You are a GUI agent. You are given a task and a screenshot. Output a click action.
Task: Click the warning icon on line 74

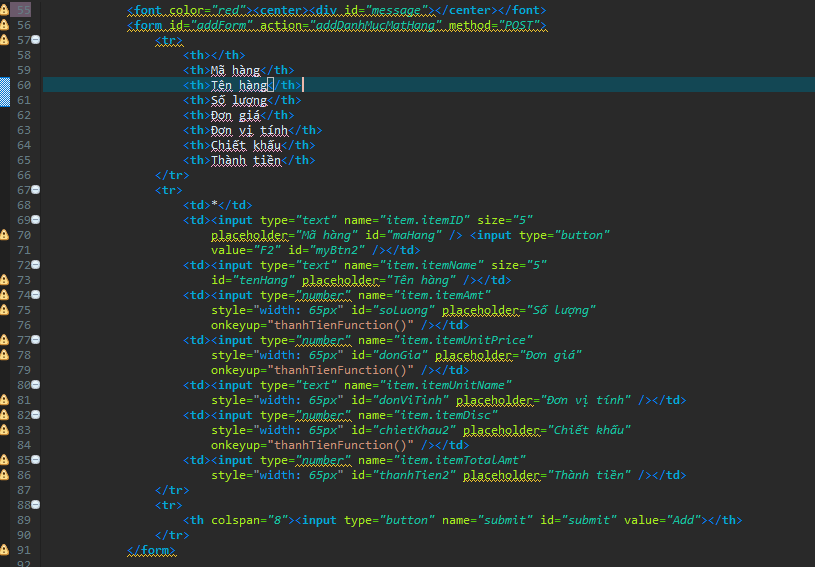[x=4, y=295]
